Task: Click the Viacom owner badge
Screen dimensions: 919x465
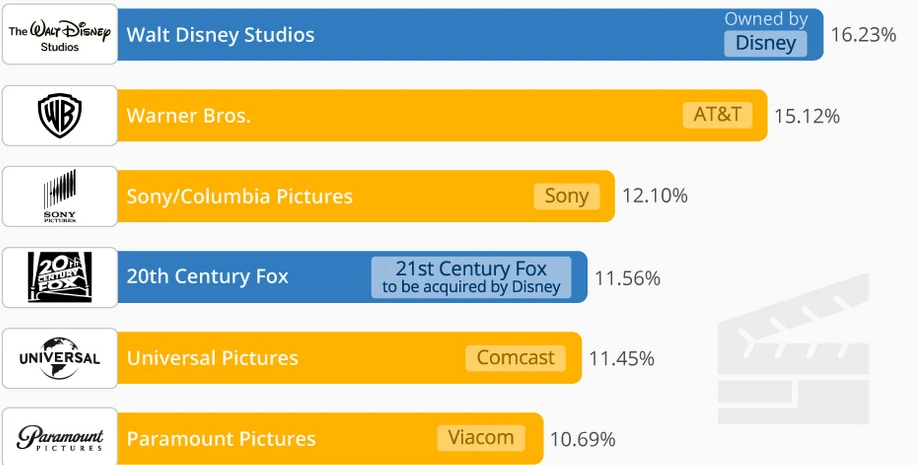Action: pyautogui.click(x=481, y=438)
